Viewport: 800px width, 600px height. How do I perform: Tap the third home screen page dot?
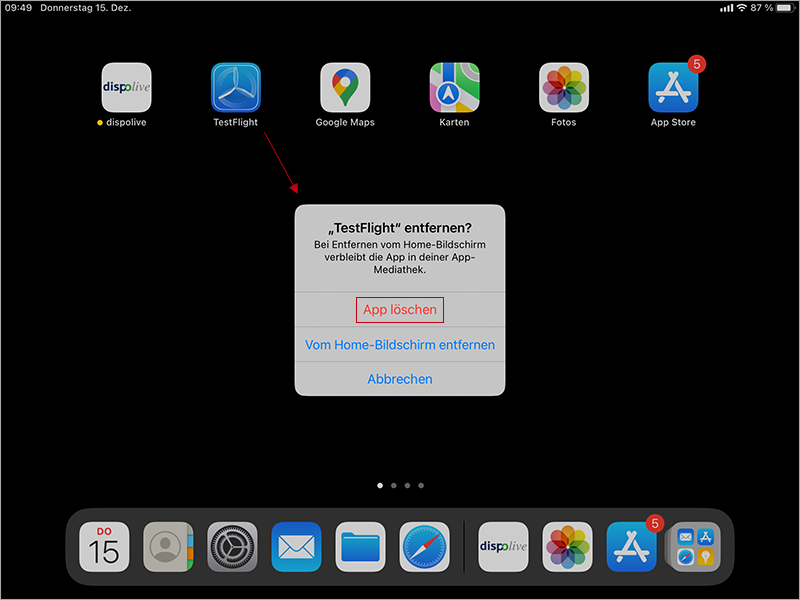click(407, 485)
